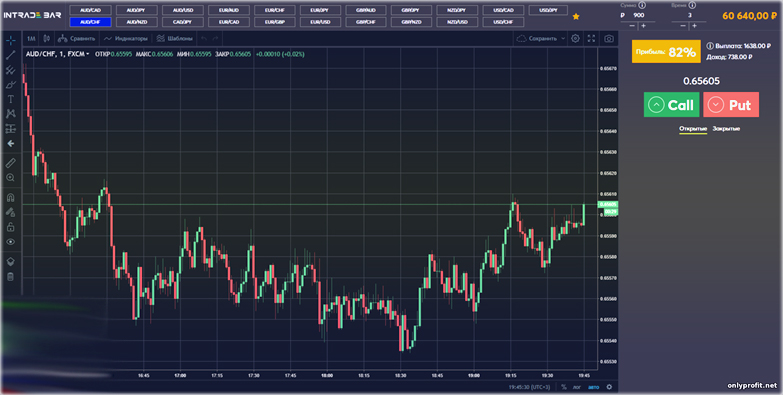This screenshot has height=395, width=783.
Task: Open the Индикаторы indicators menu
Action: (x=126, y=38)
